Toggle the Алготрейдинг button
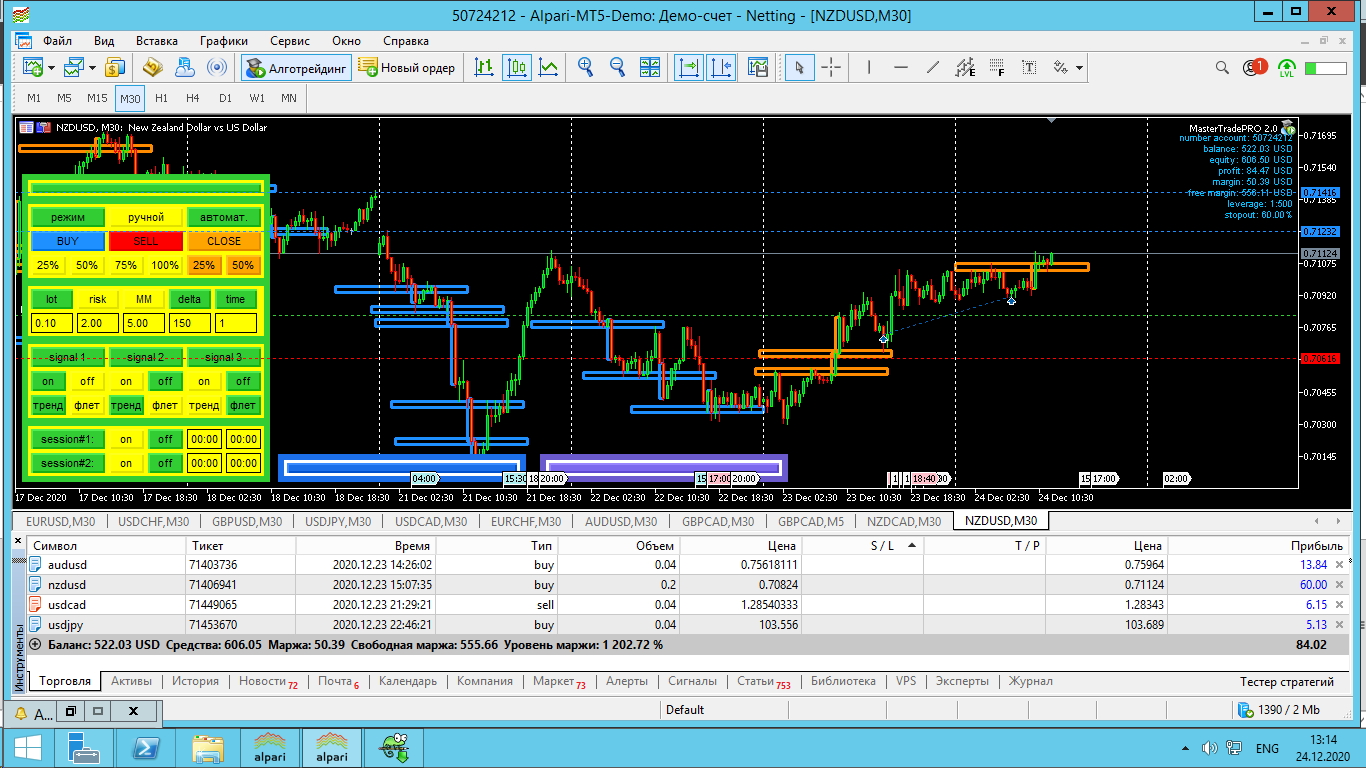 pyautogui.click(x=295, y=68)
